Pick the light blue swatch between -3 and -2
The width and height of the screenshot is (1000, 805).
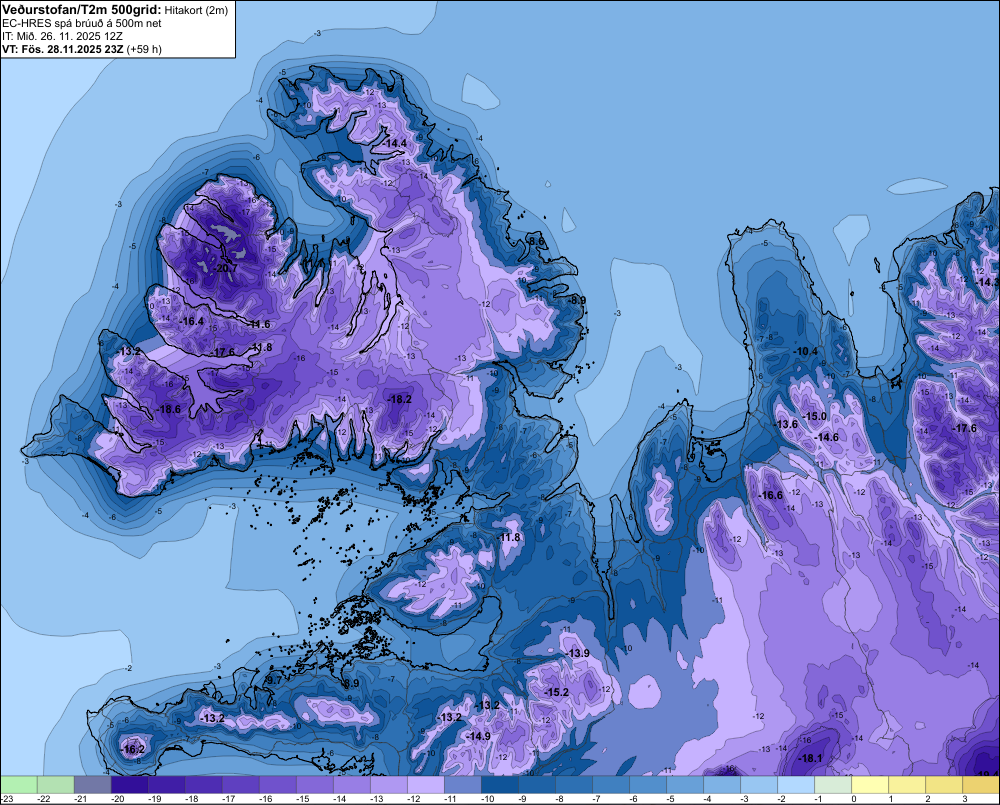(x=758, y=784)
